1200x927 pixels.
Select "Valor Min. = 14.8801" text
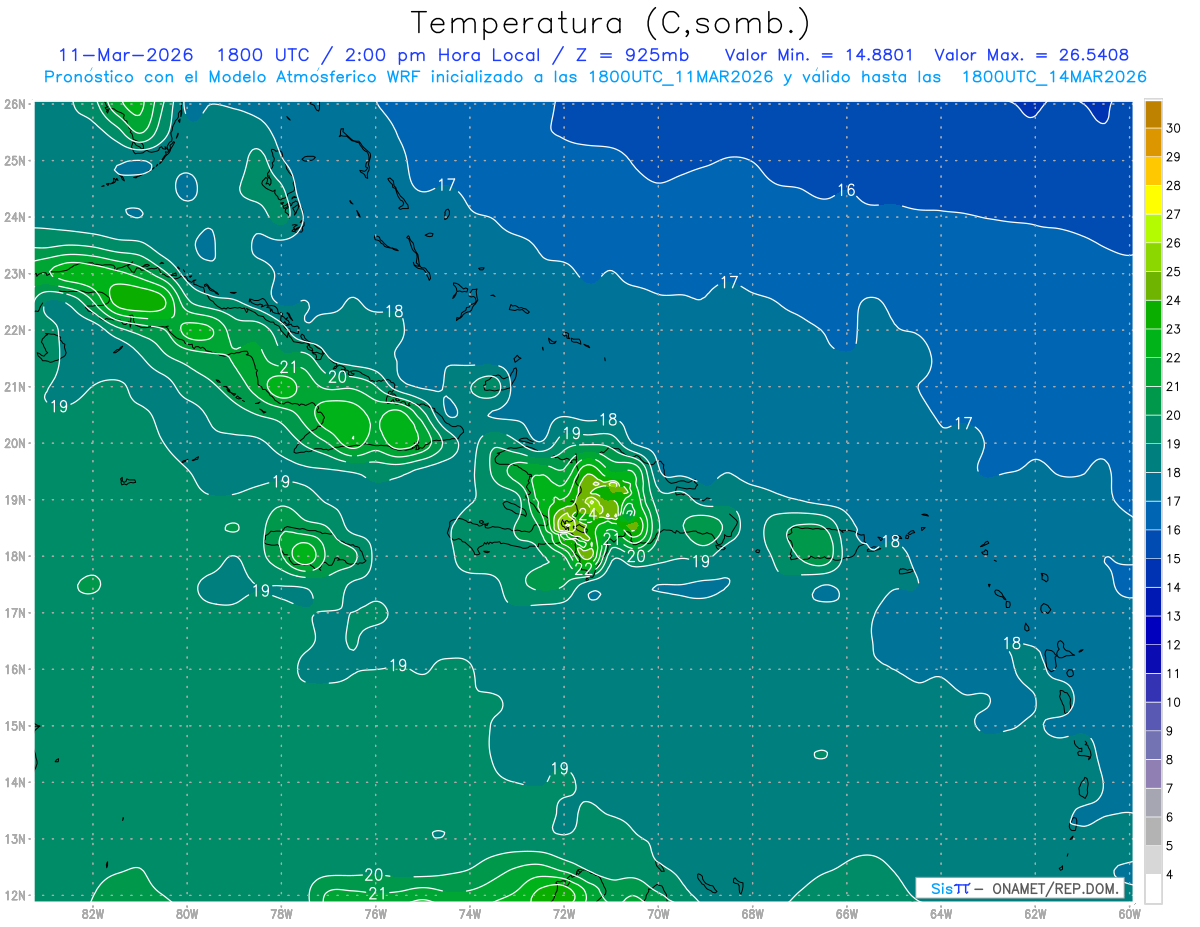pyautogui.click(x=817, y=55)
